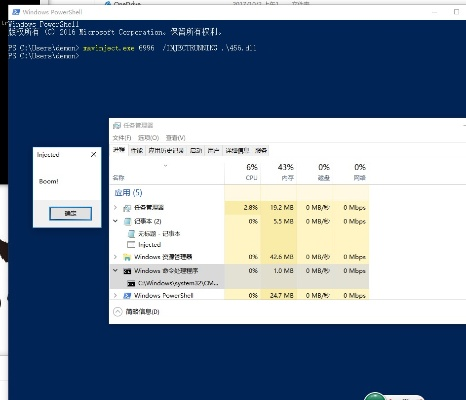Open the 文件(F) menu in Task Manager
This screenshot has width=466, height=400.
(122, 138)
